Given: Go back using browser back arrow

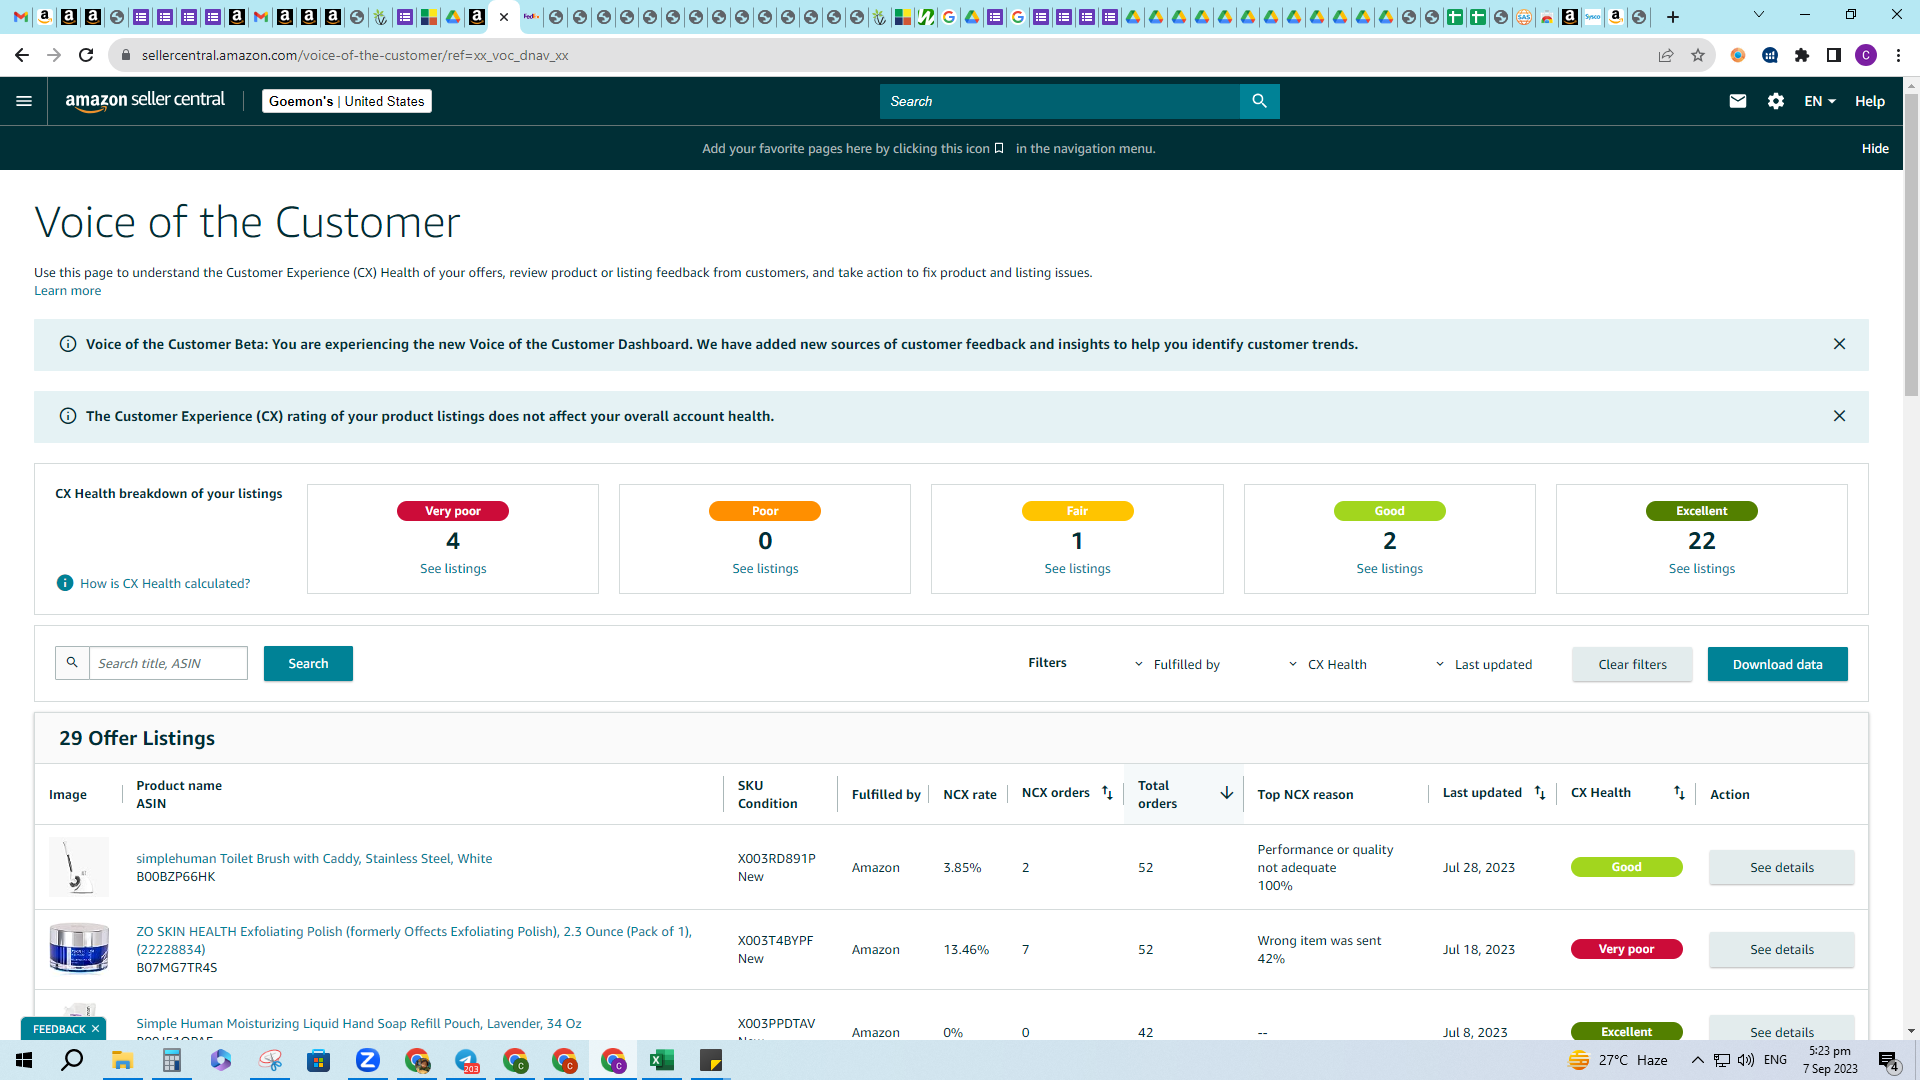Looking at the screenshot, I should coord(22,55).
